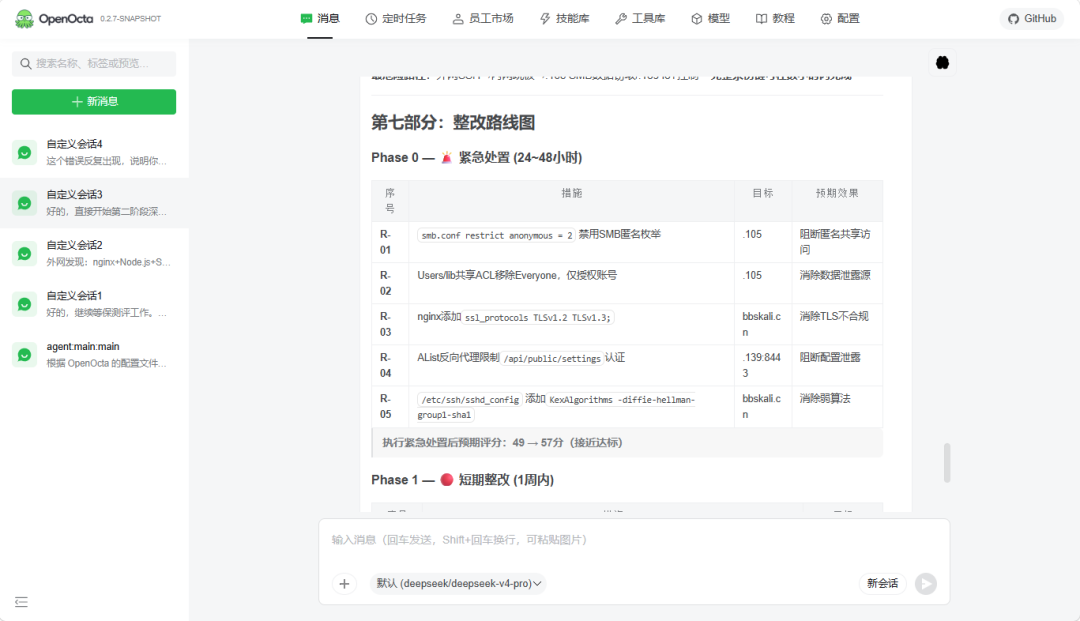Create a new message with 新消息
The image size is (1080, 621).
94,102
